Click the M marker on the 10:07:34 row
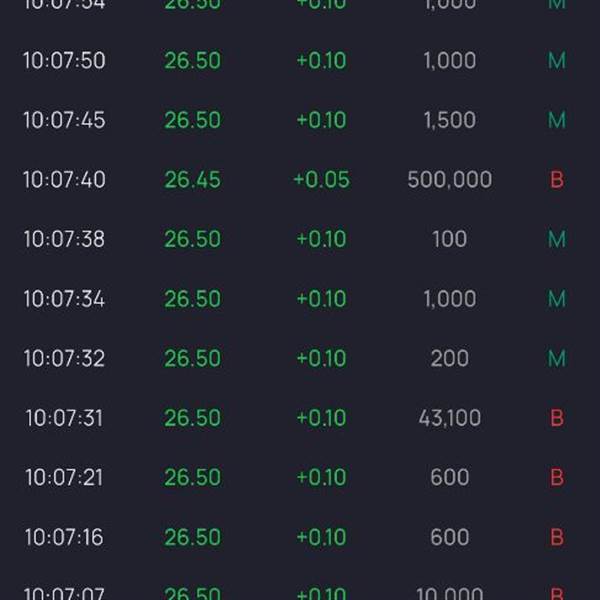The width and height of the screenshot is (600, 600). point(557,298)
